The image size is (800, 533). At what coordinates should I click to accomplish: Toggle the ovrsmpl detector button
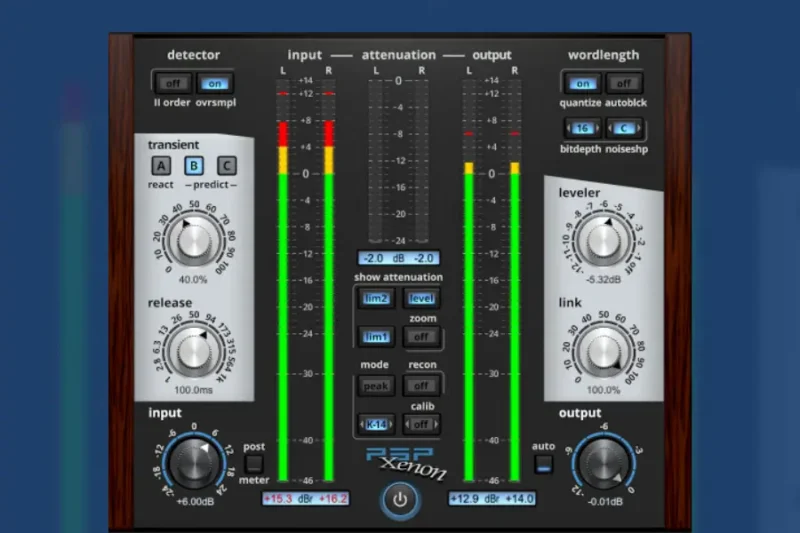[x=215, y=84]
